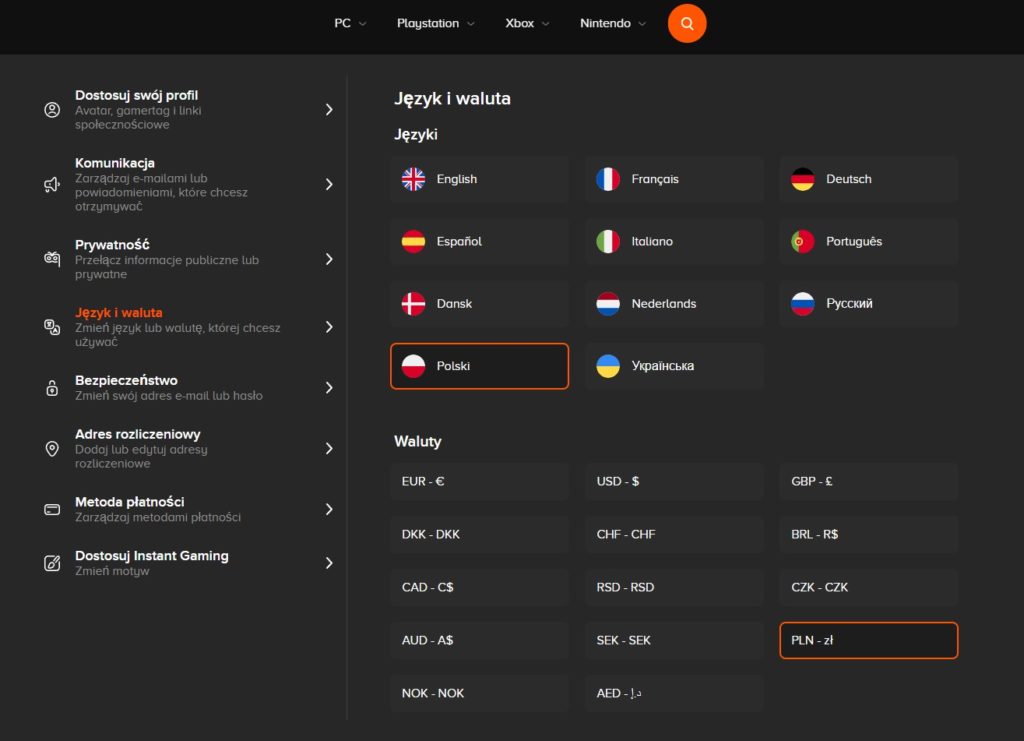Select English as the language
Screen dimensions: 1024x741
(x=479, y=179)
